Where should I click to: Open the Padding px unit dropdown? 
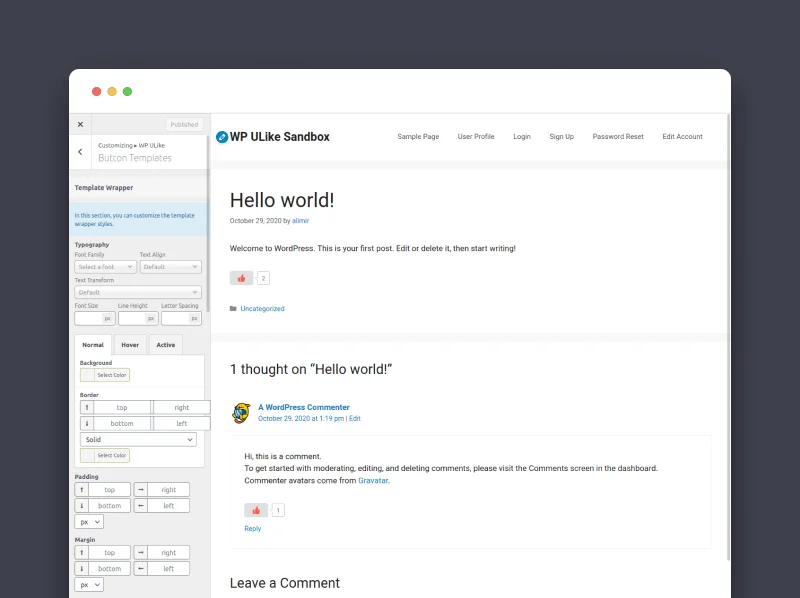coord(89,522)
